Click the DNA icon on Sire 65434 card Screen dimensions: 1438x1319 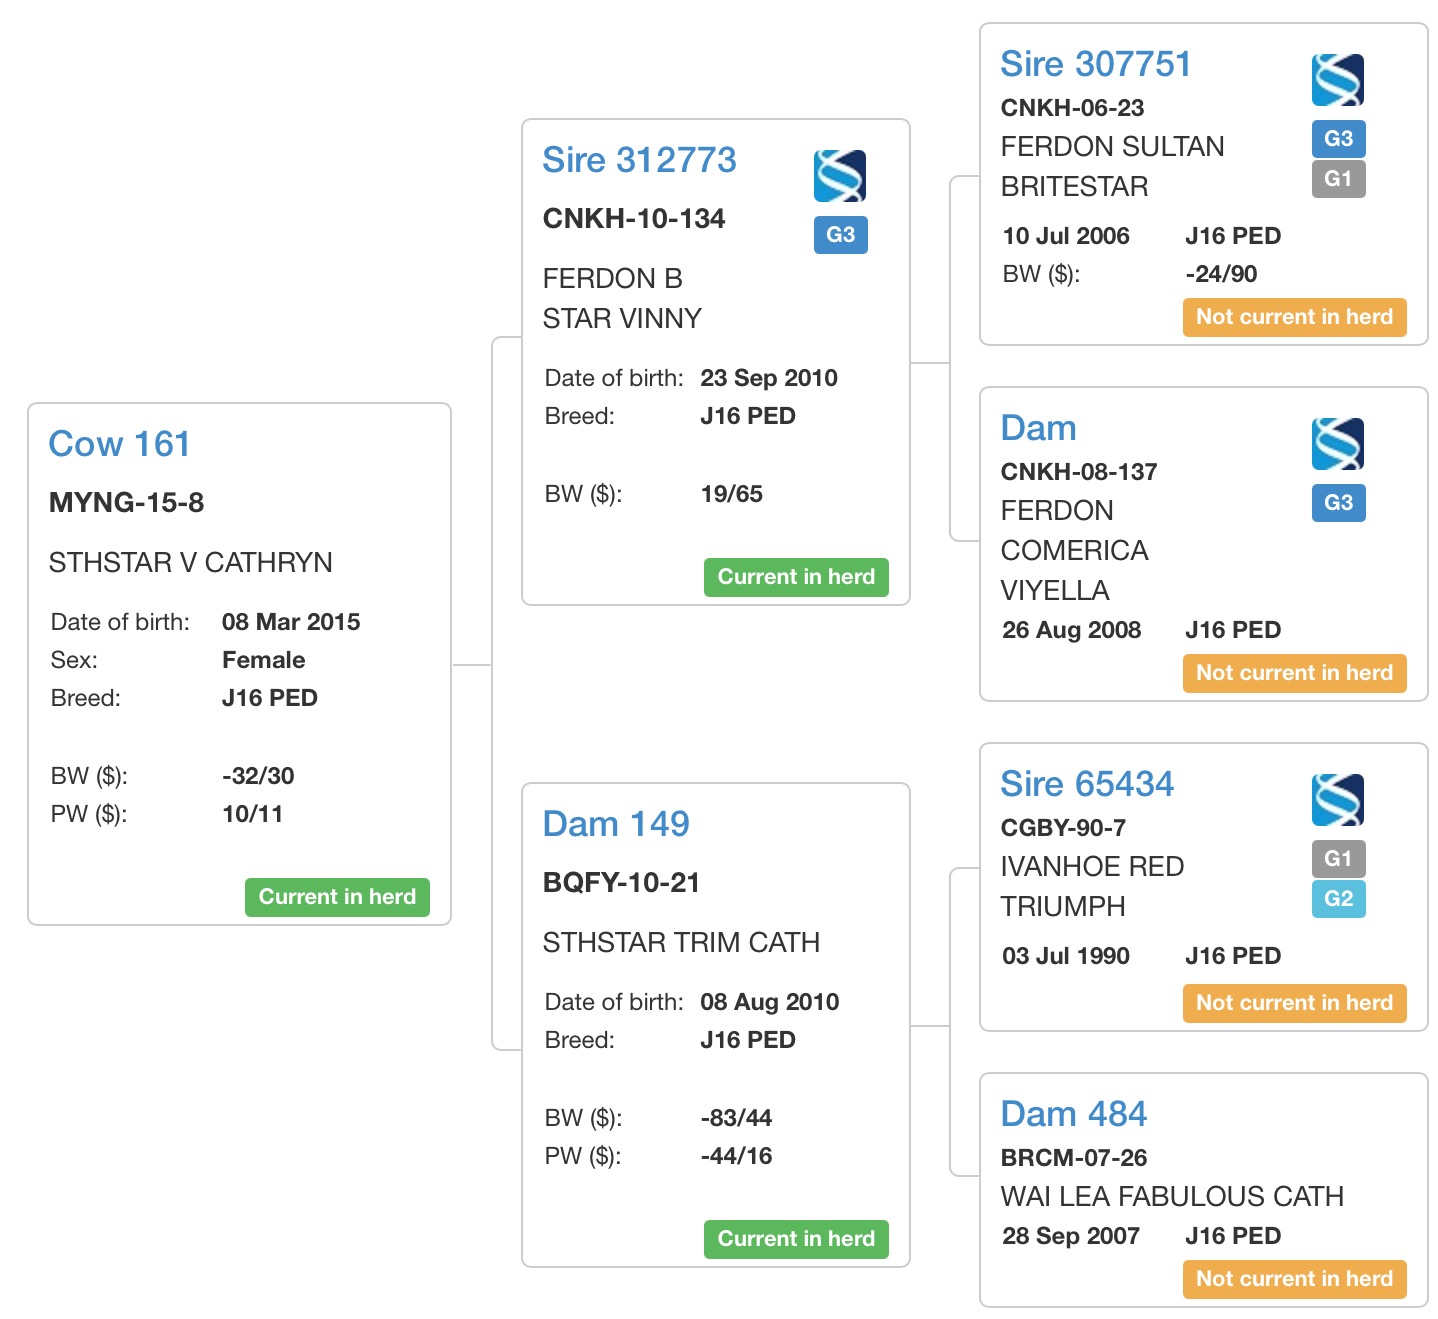coord(1337,800)
